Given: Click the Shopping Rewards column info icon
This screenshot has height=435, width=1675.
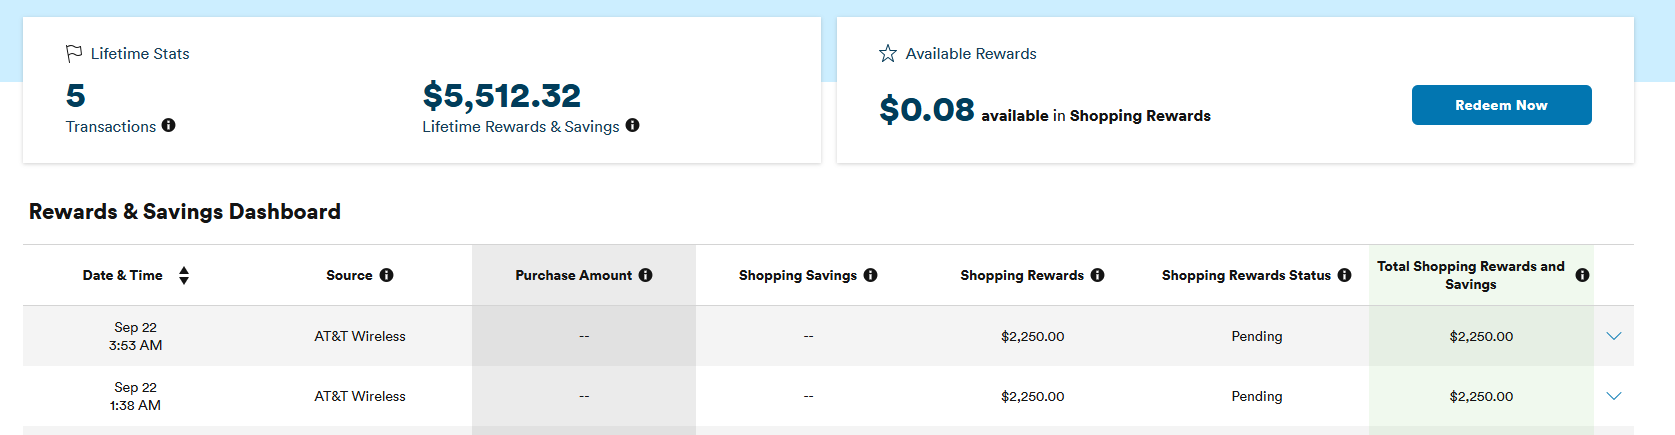Looking at the screenshot, I should pos(1097,275).
